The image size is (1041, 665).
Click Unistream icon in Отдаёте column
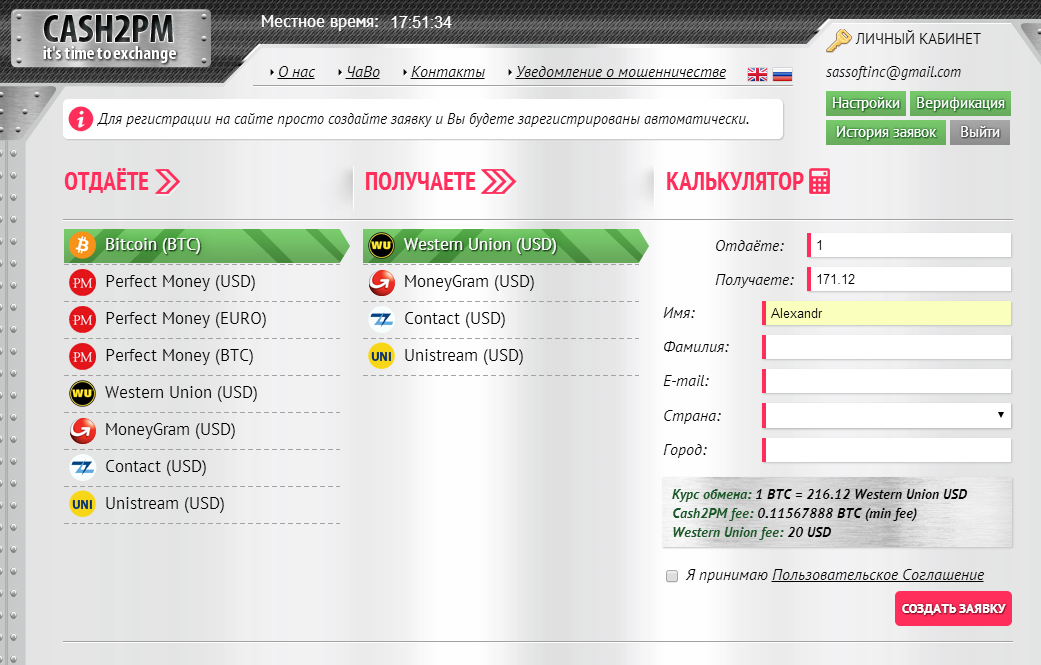(82, 504)
